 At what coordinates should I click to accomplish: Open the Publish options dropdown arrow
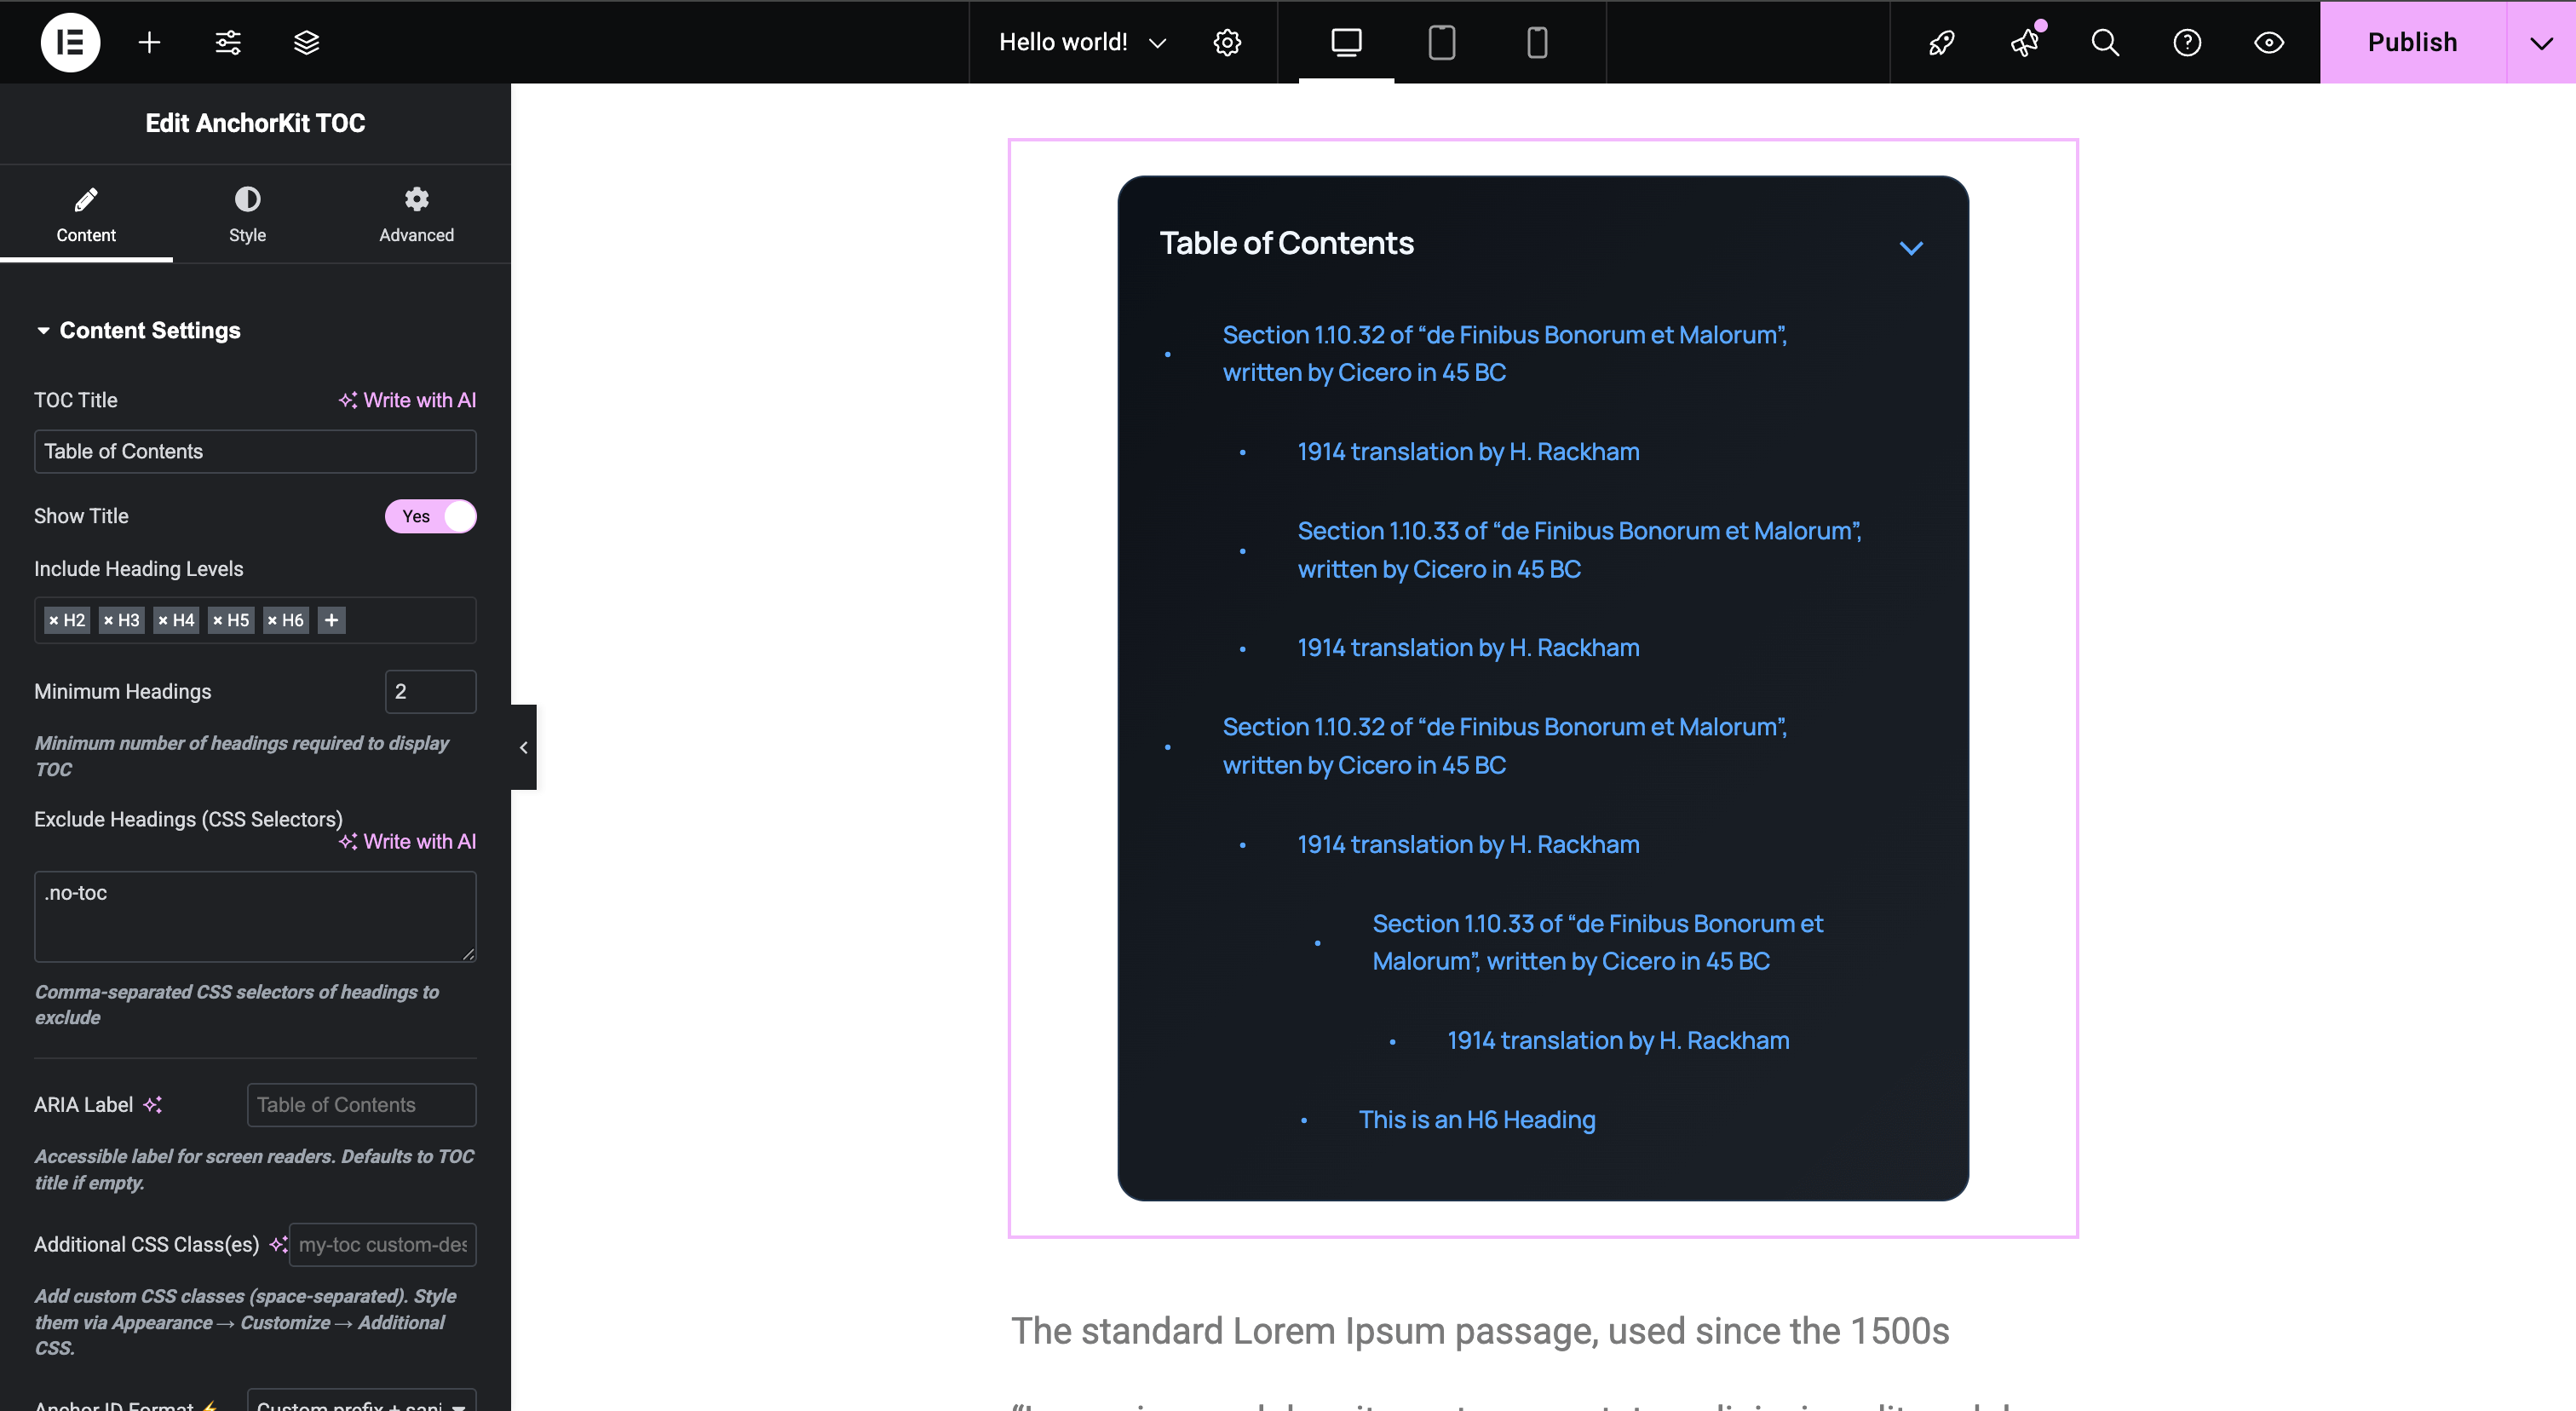click(x=2541, y=42)
